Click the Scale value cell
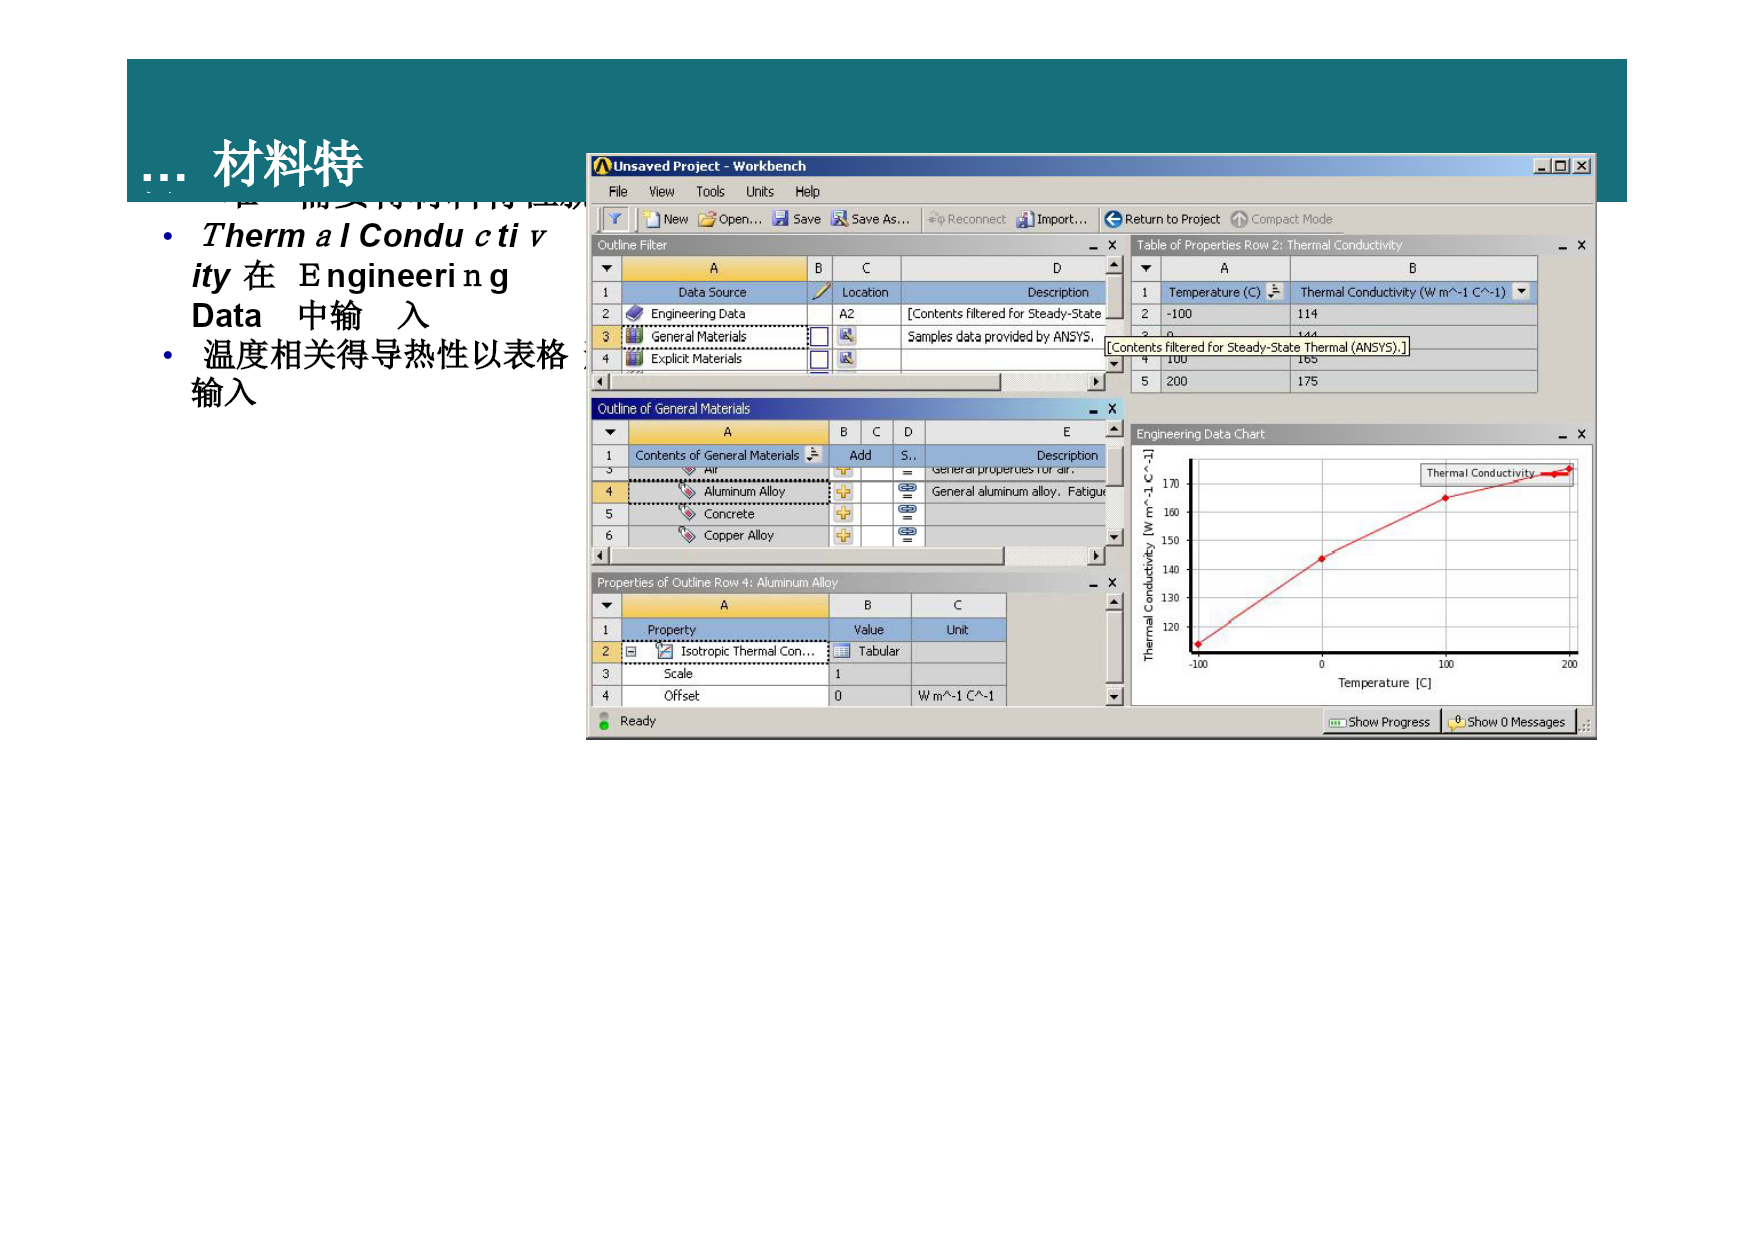The height and width of the screenshot is (1241, 1755). coord(870,674)
